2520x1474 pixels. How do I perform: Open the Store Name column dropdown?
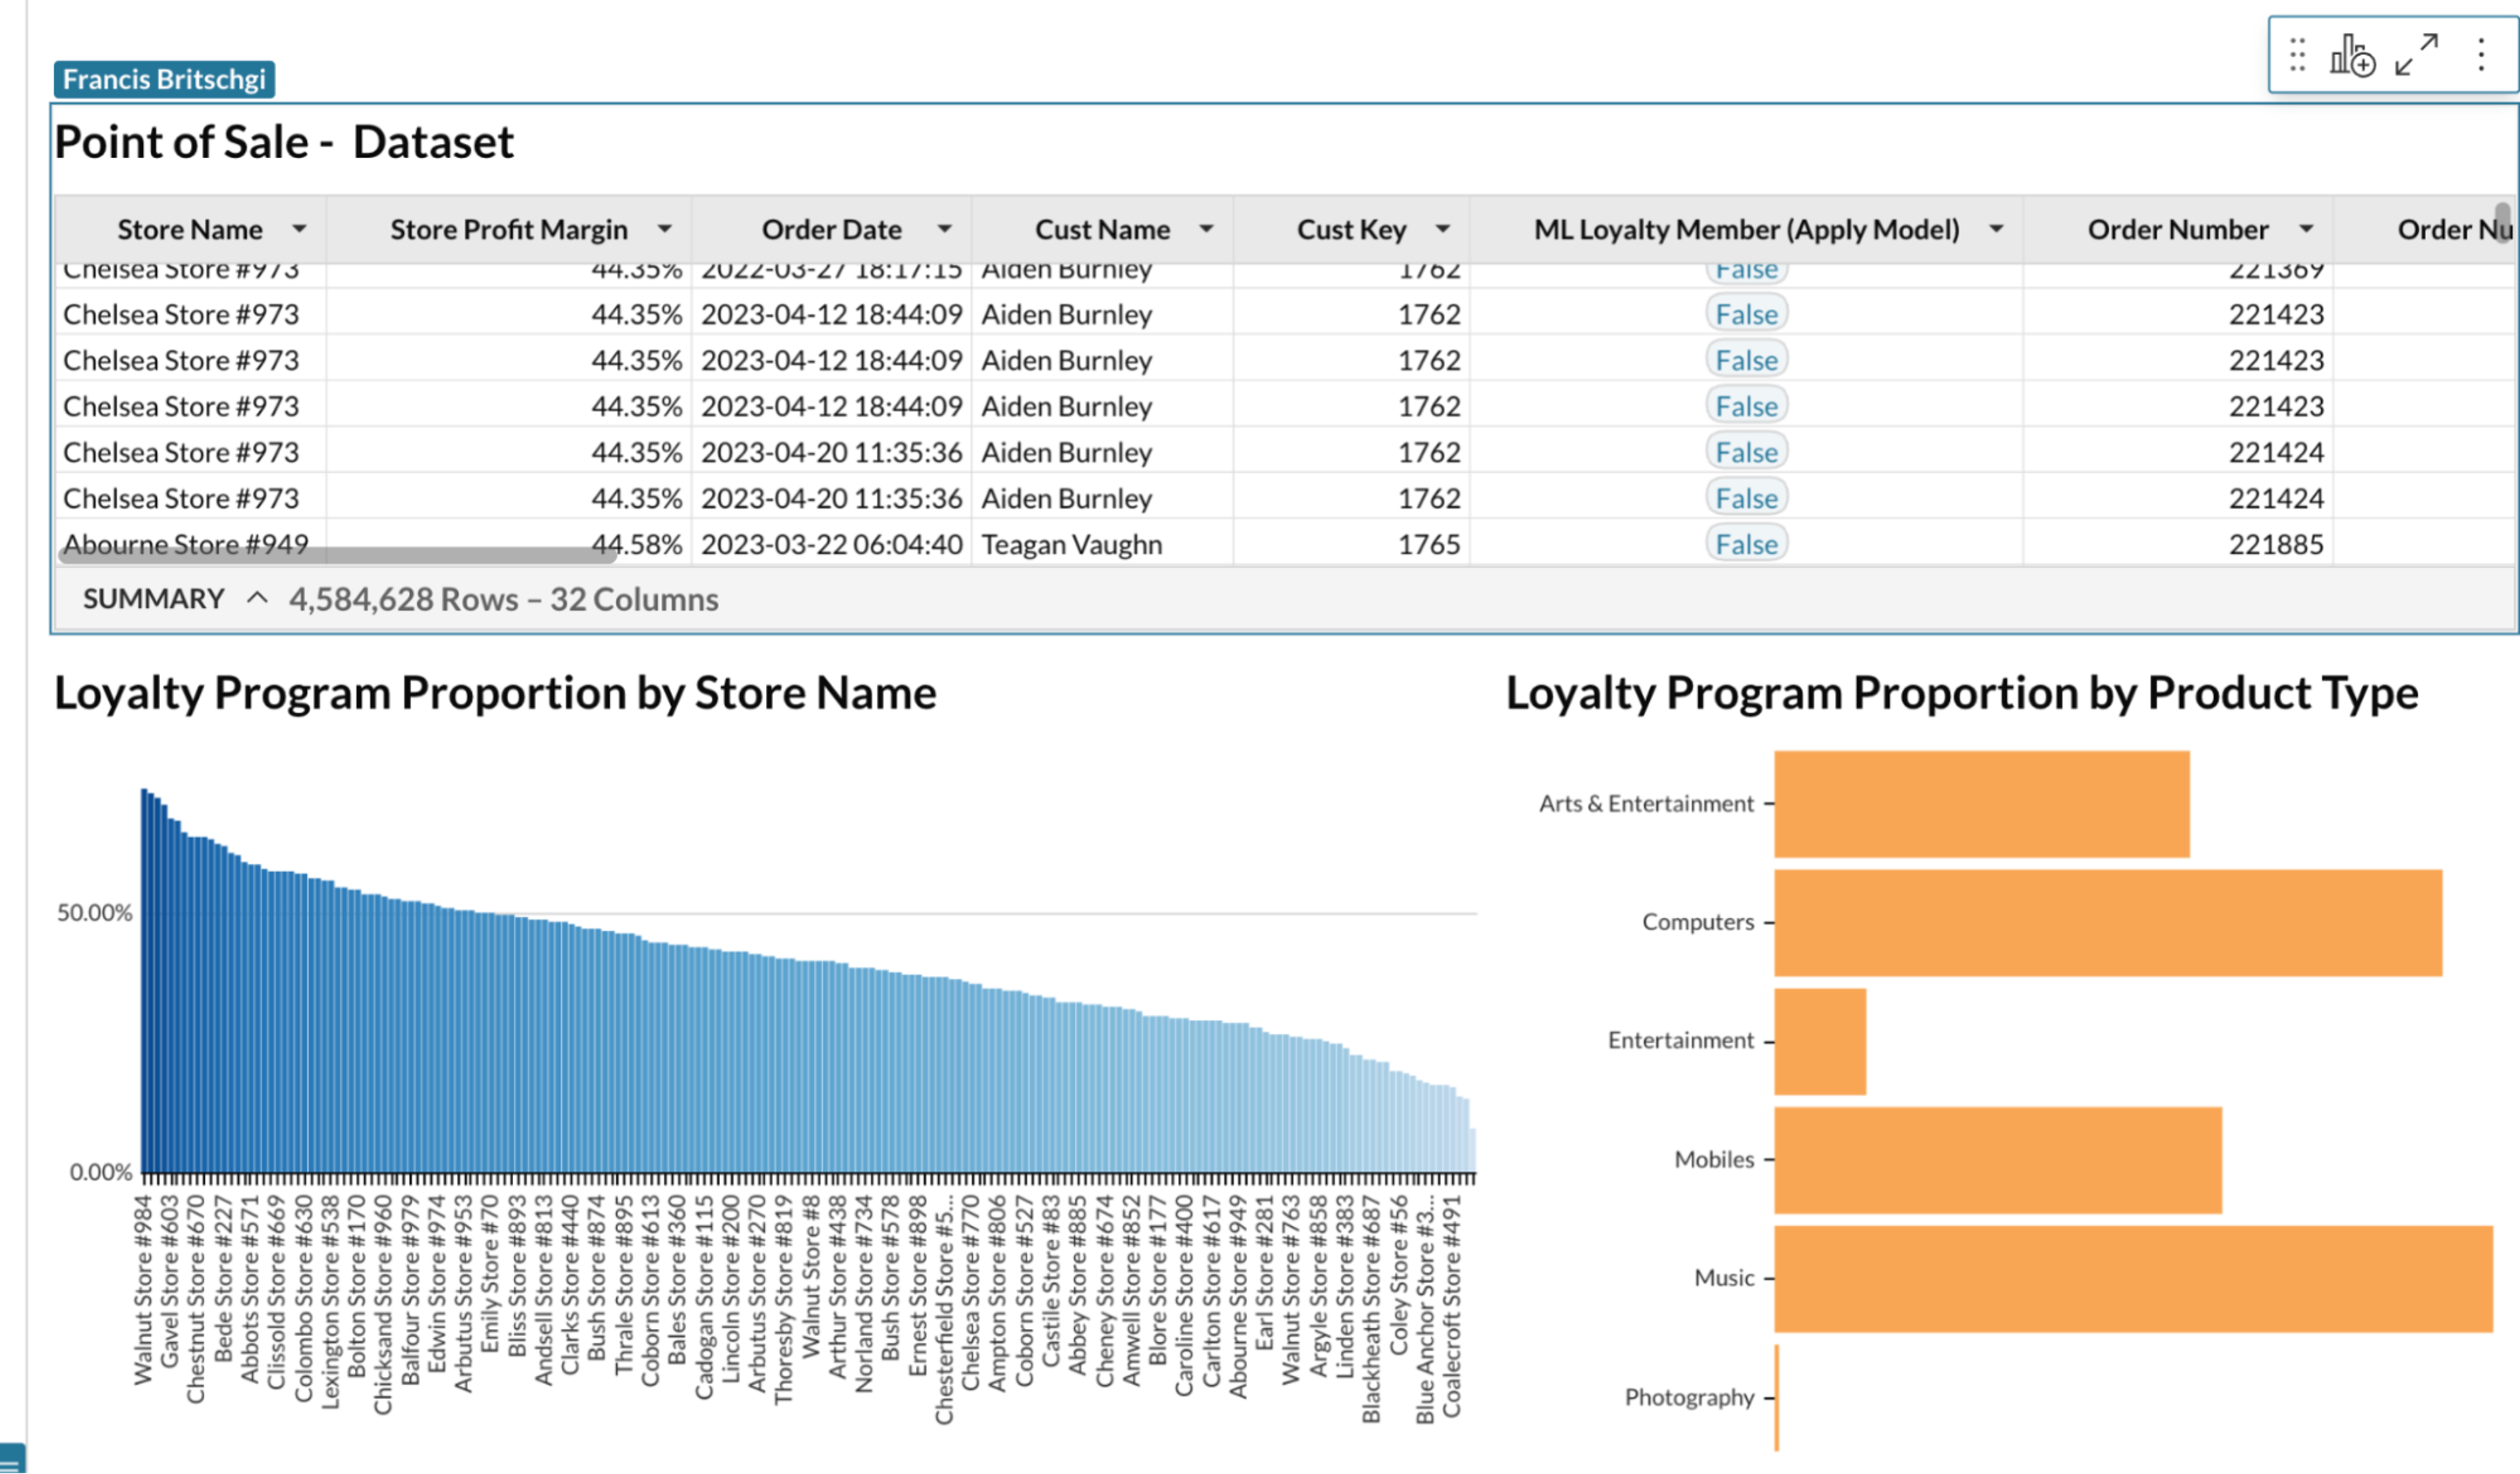[299, 229]
